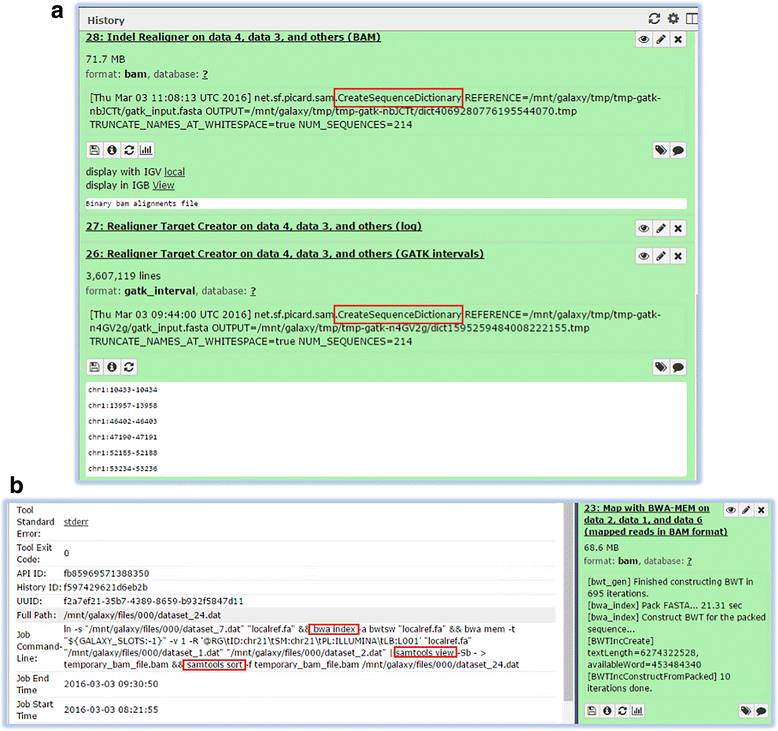Click the job details vertical scrollbar
Viewport: 778px width, 731px height.
(x=569, y=601)
